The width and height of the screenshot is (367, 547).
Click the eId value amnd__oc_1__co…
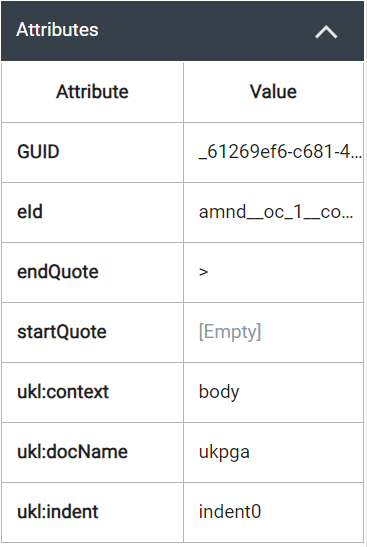coord(274,212)
